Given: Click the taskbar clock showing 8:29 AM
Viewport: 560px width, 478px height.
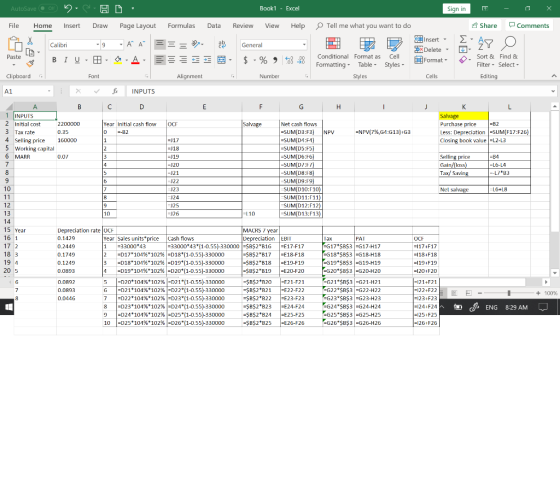Looking at the screenshot, I should tap(516, 308).
